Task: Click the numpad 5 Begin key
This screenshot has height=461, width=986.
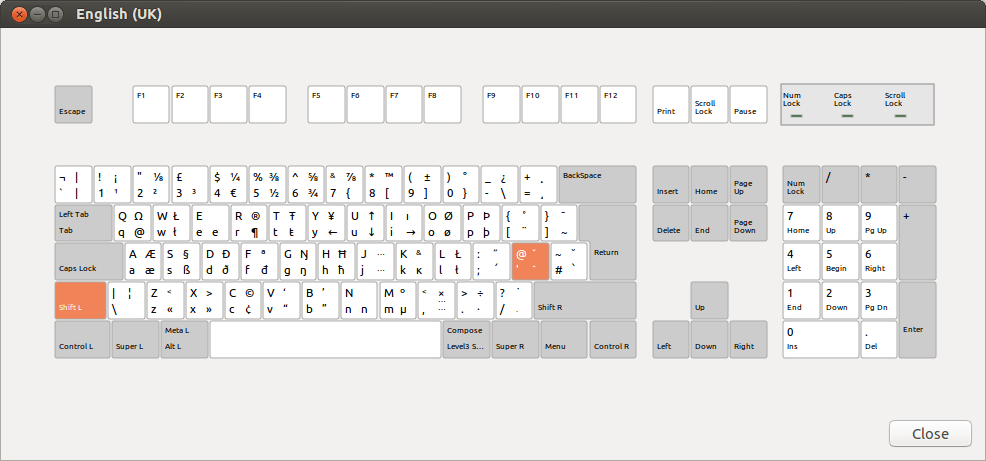Action: point(840,262)
